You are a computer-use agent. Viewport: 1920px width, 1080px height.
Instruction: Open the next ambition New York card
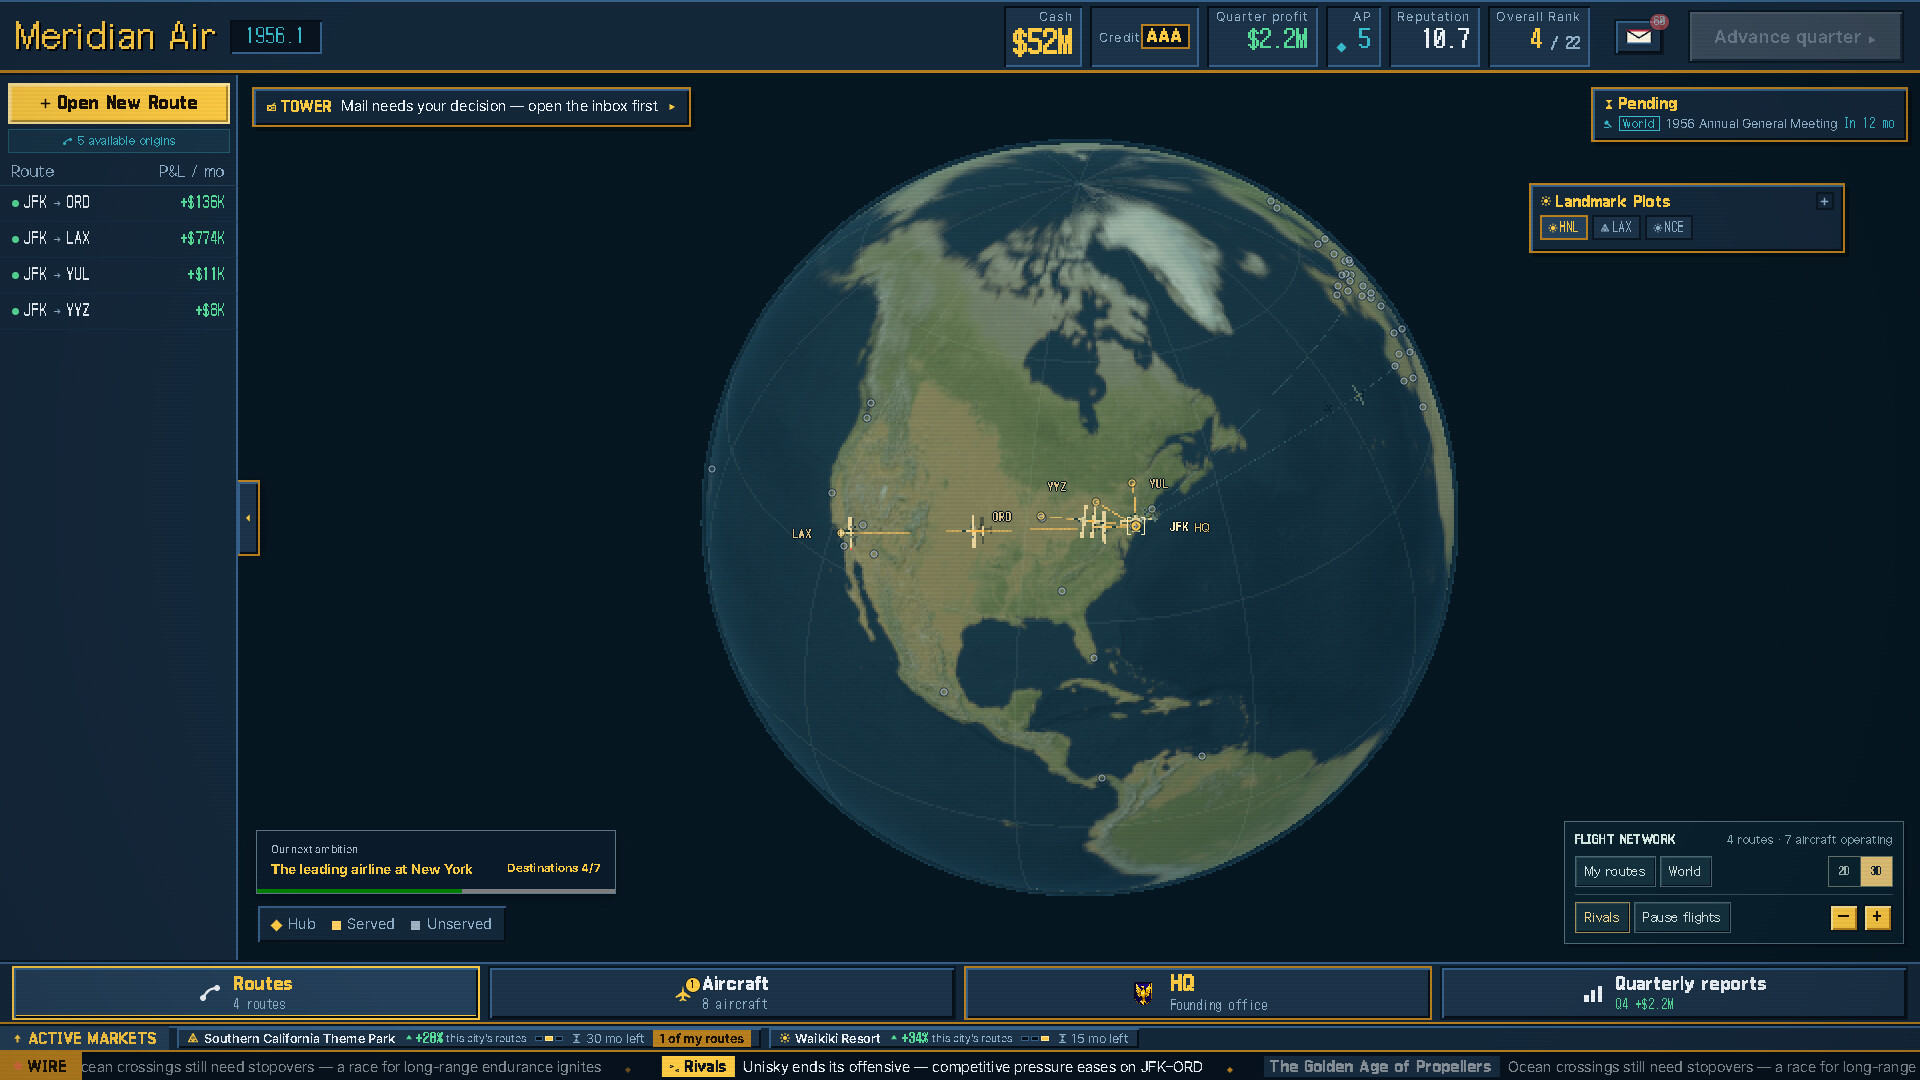[x=436, y=861]
